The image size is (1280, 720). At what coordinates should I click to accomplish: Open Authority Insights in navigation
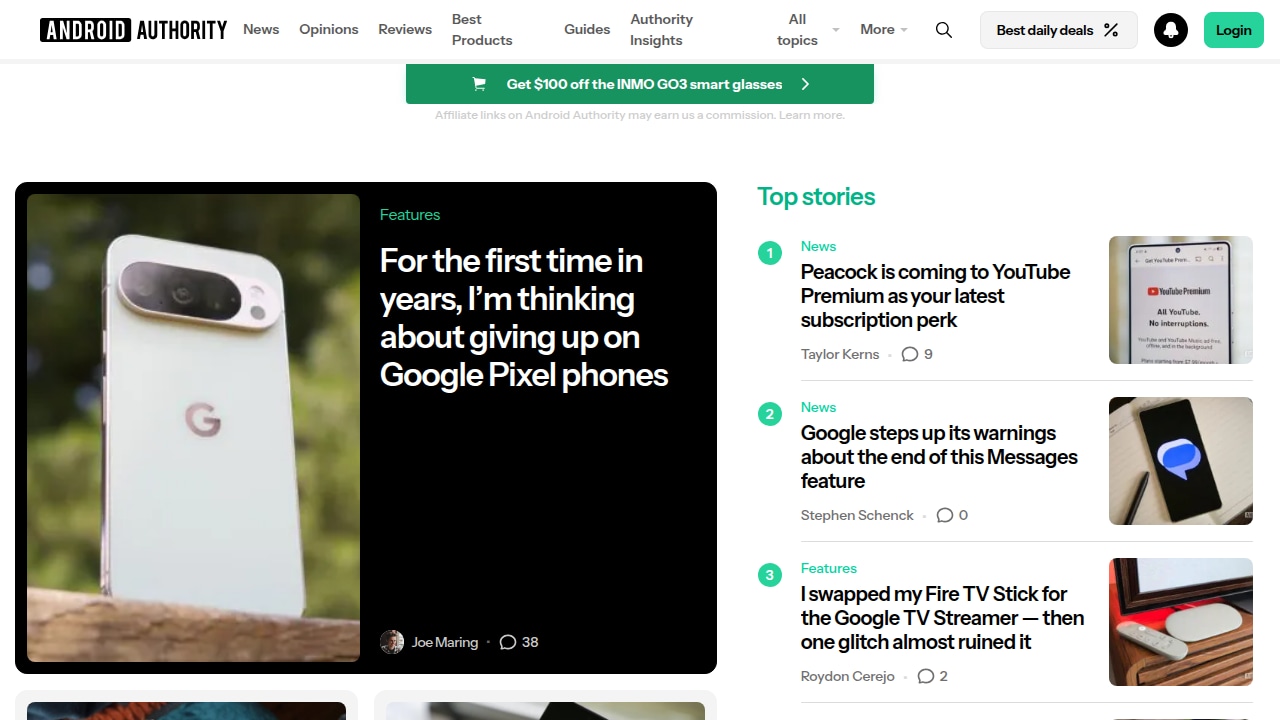tap(662, 30)
